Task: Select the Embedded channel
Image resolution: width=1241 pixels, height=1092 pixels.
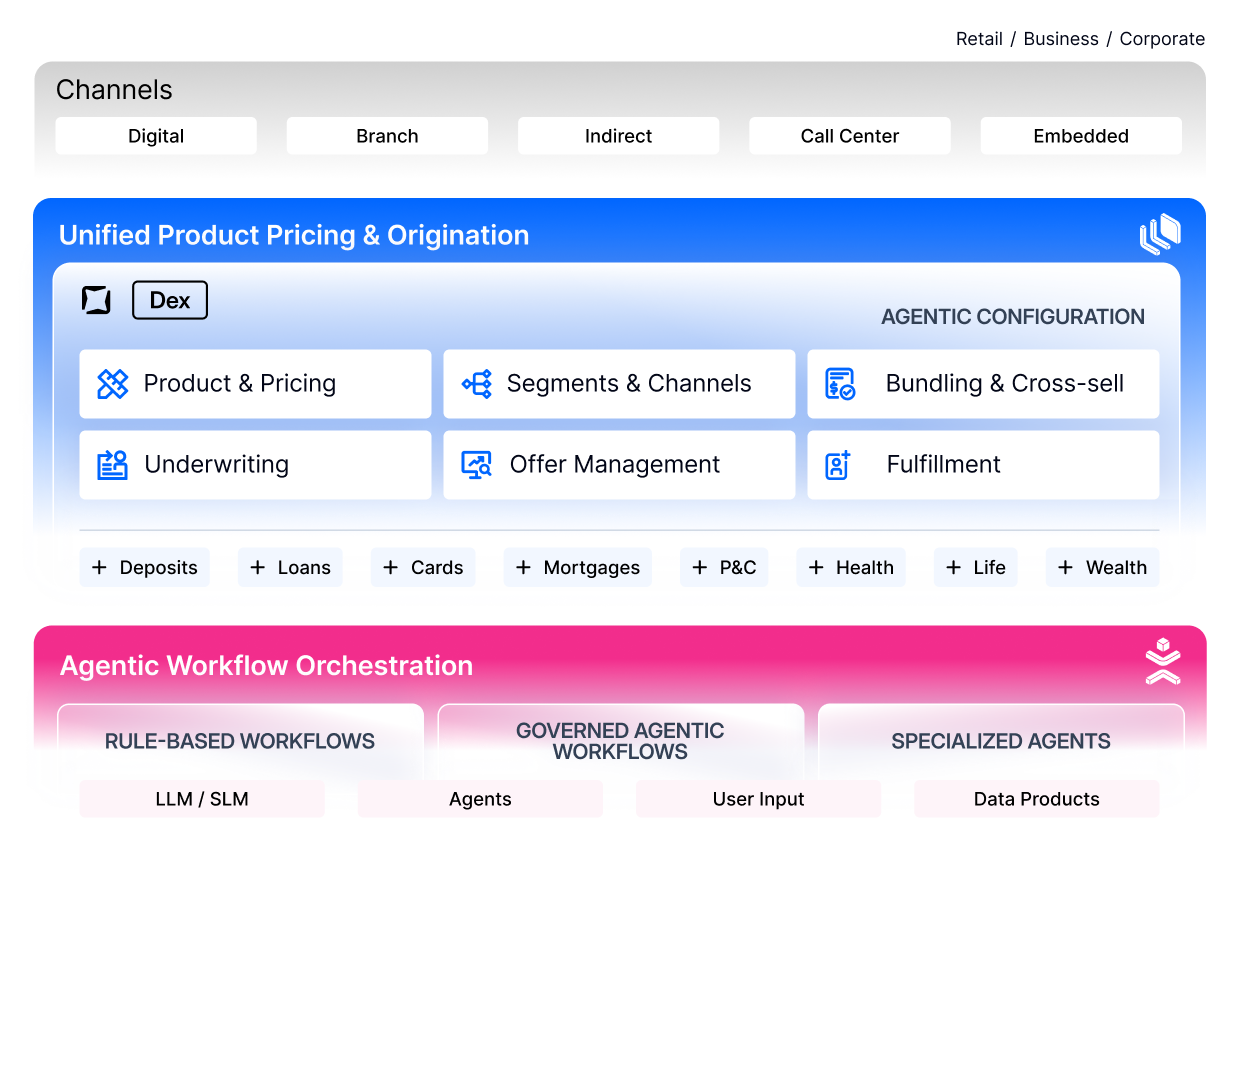Action: [1081, 136]
